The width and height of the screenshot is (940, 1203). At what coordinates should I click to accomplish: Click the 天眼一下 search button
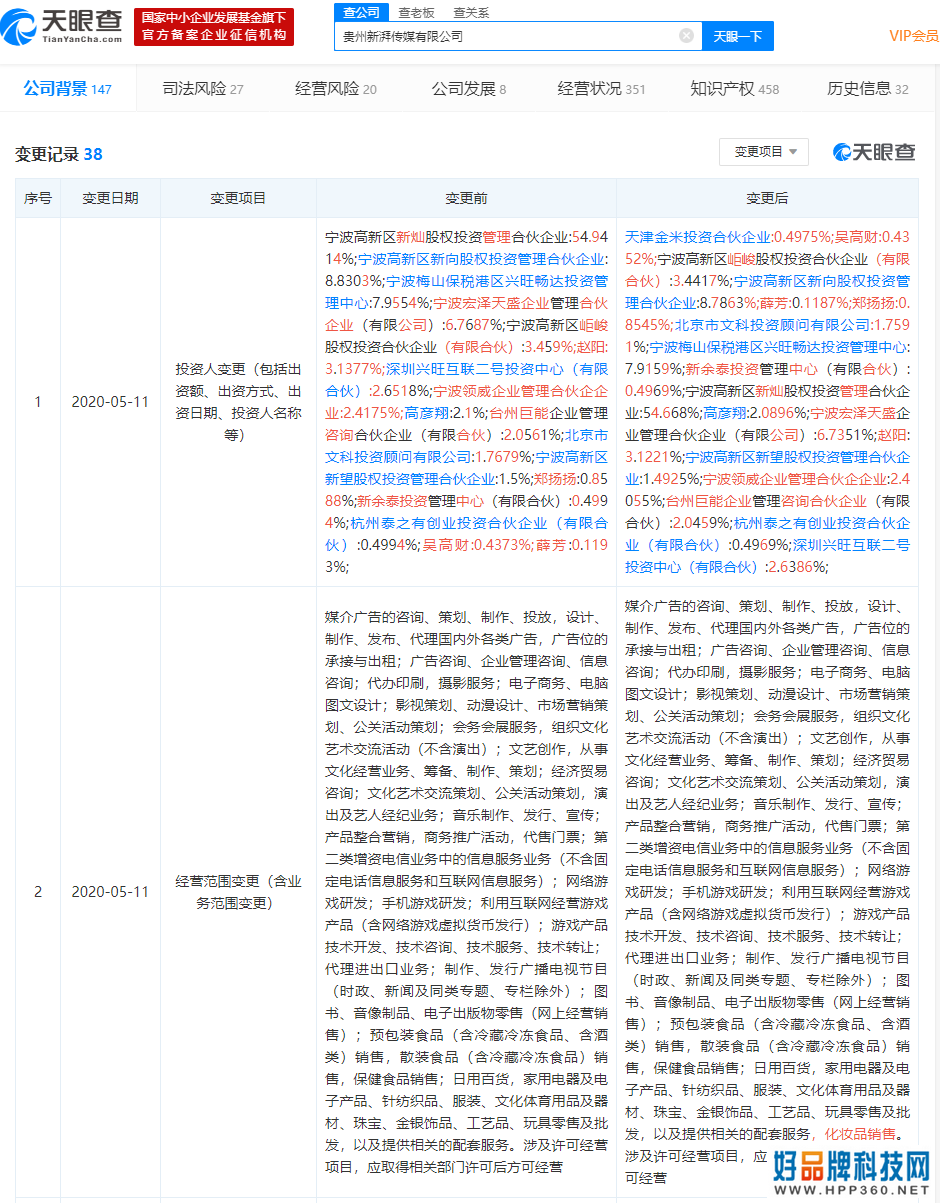738,36
